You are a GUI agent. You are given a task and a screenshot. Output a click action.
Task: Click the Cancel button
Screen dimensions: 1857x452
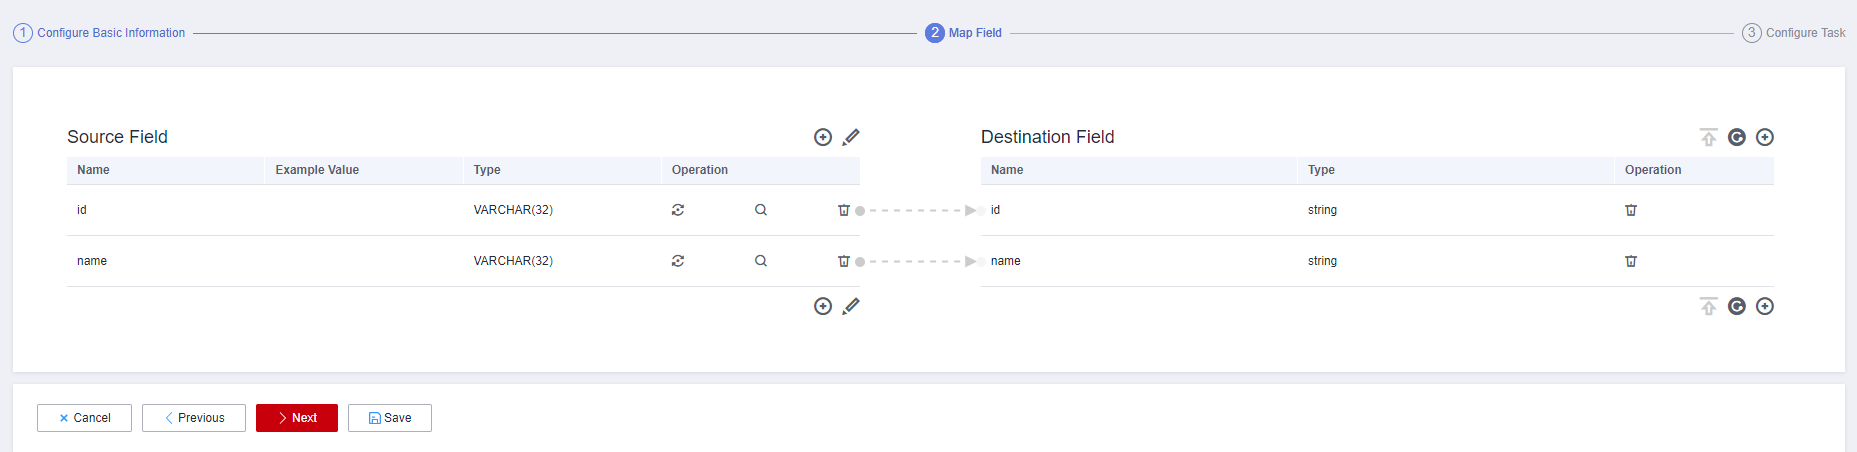[84, 418]
